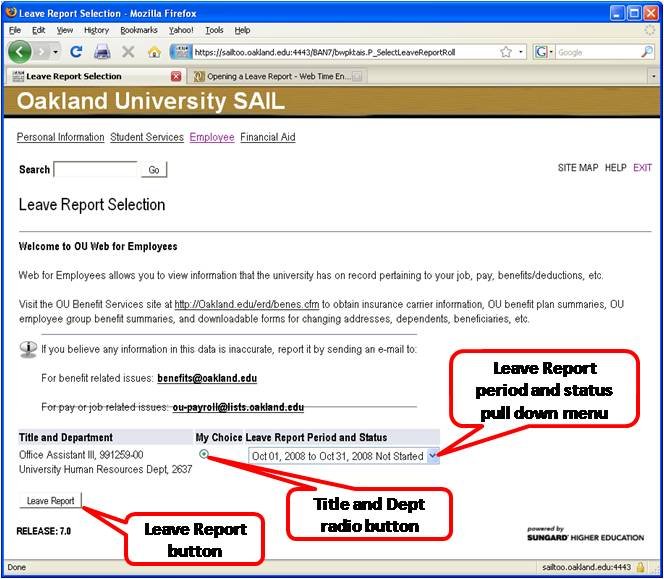Go to Home via house icon
The width and height of the screenshot is (664, 579).
click(153, 52)
